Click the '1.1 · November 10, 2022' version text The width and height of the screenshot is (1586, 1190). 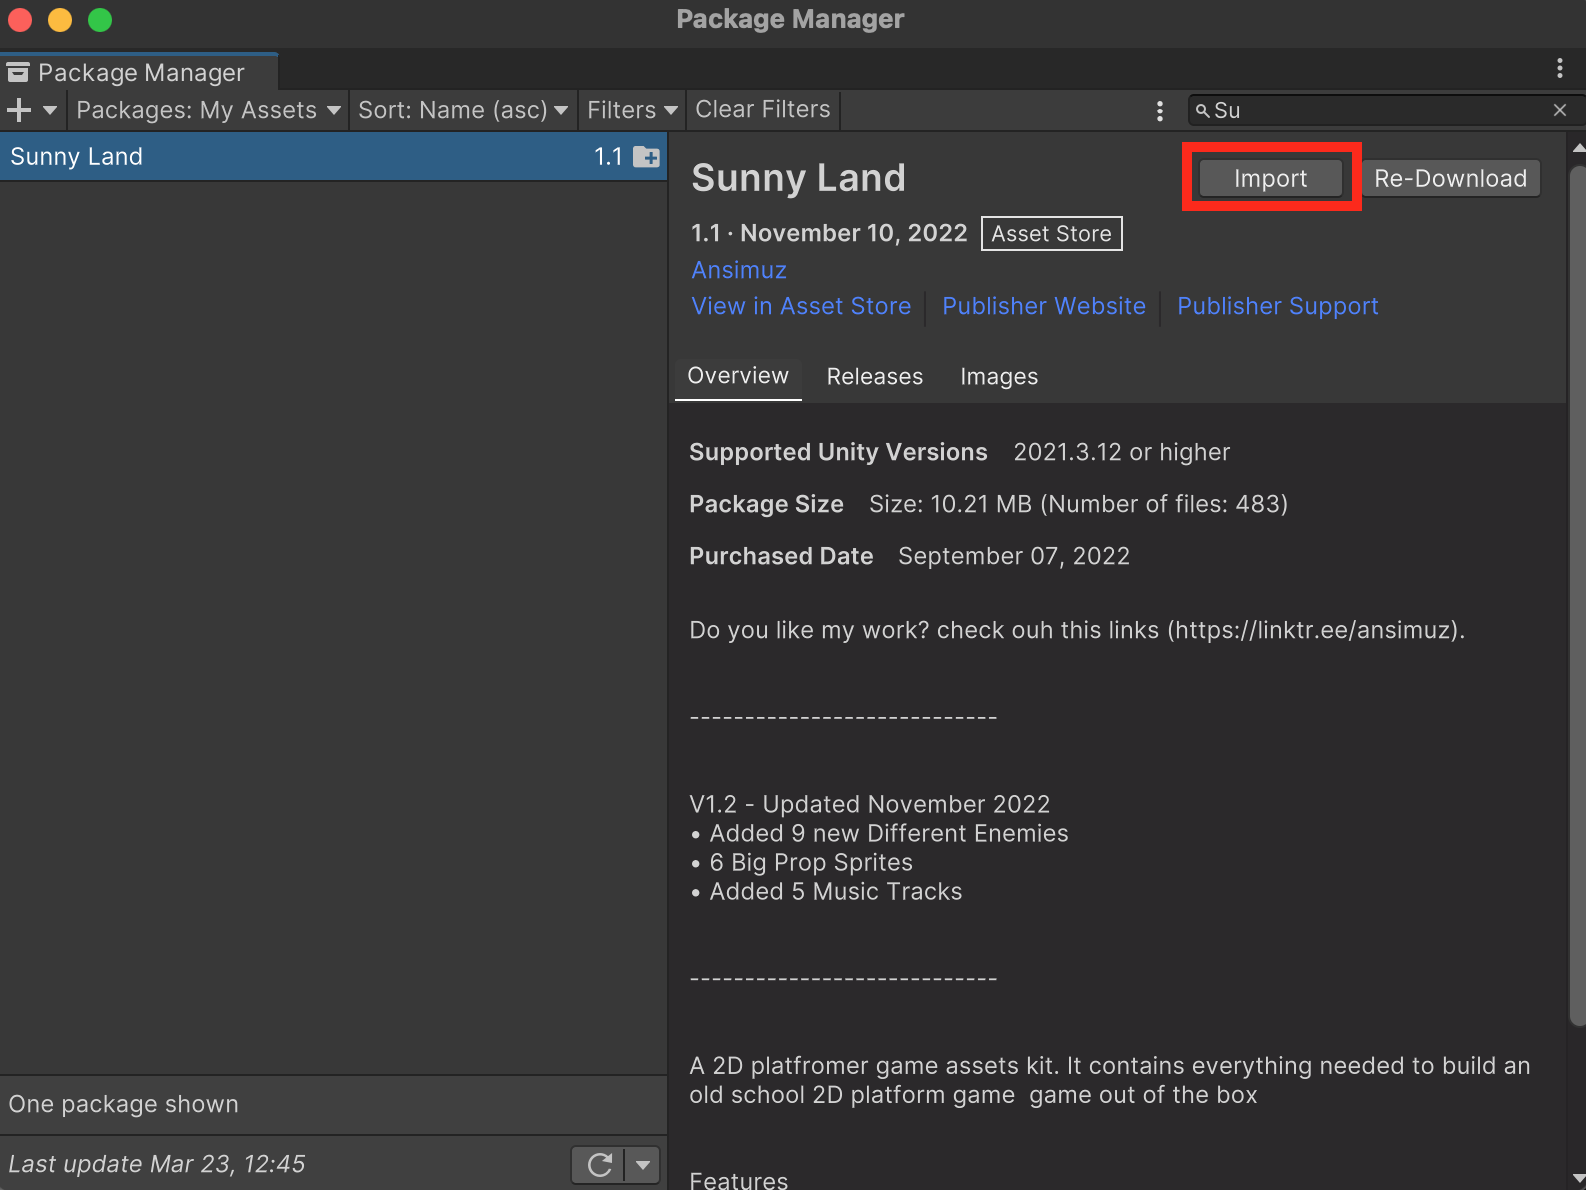(x=829, y=233)
